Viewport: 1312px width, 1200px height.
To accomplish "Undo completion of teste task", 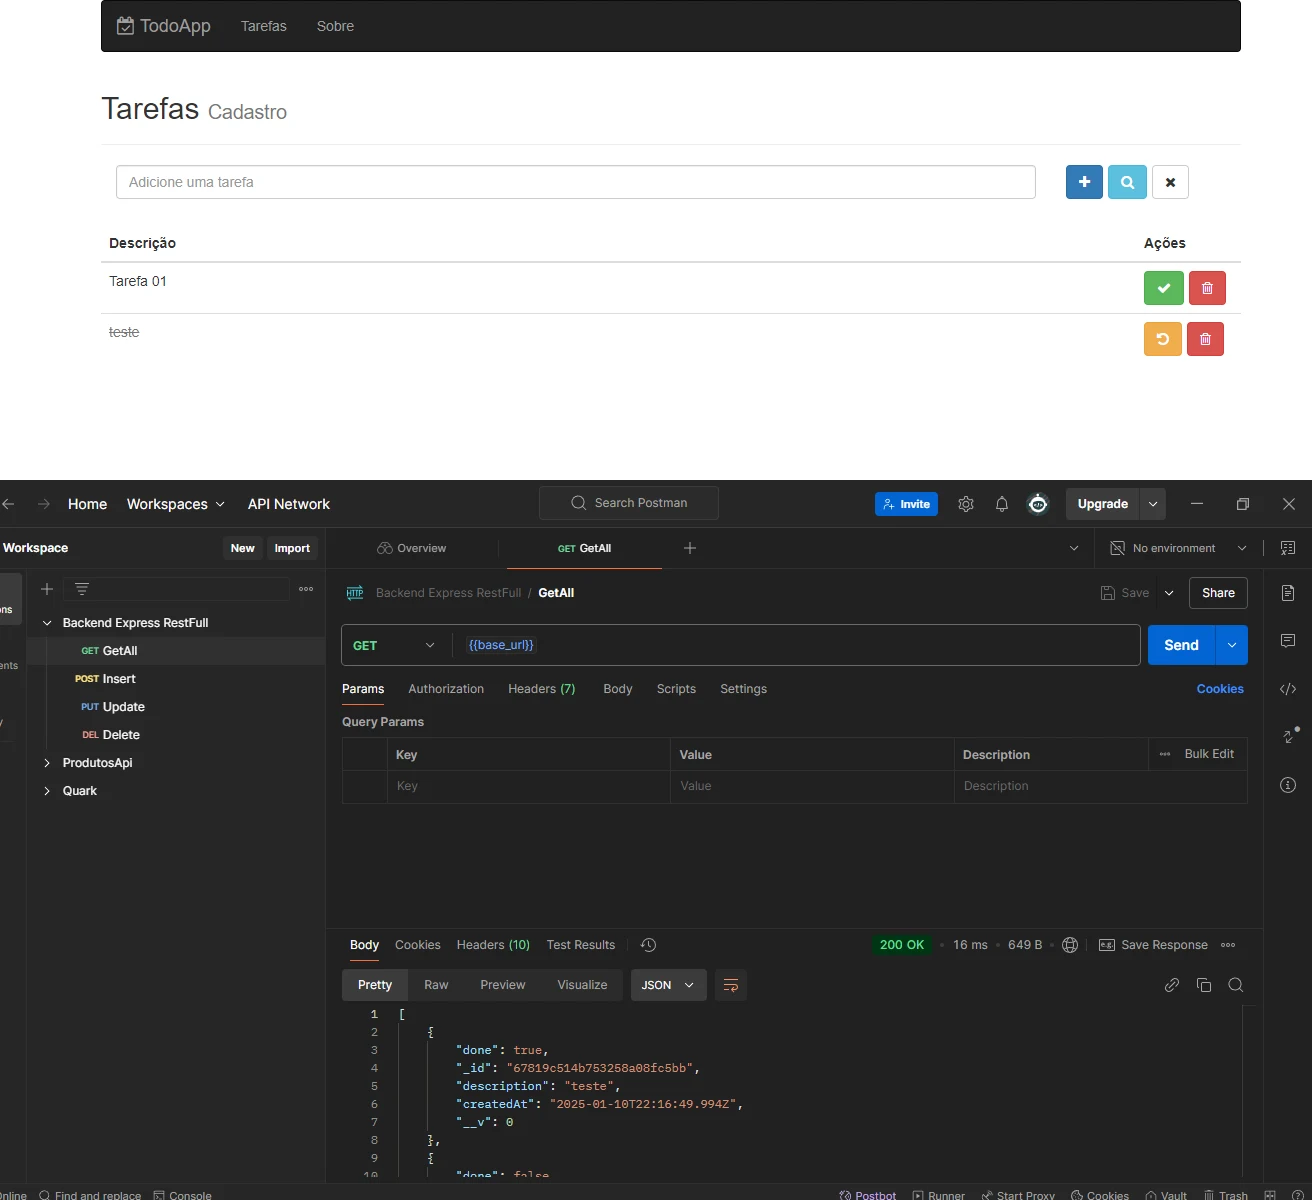I will pyautogui.click(x=1162, y=339).
